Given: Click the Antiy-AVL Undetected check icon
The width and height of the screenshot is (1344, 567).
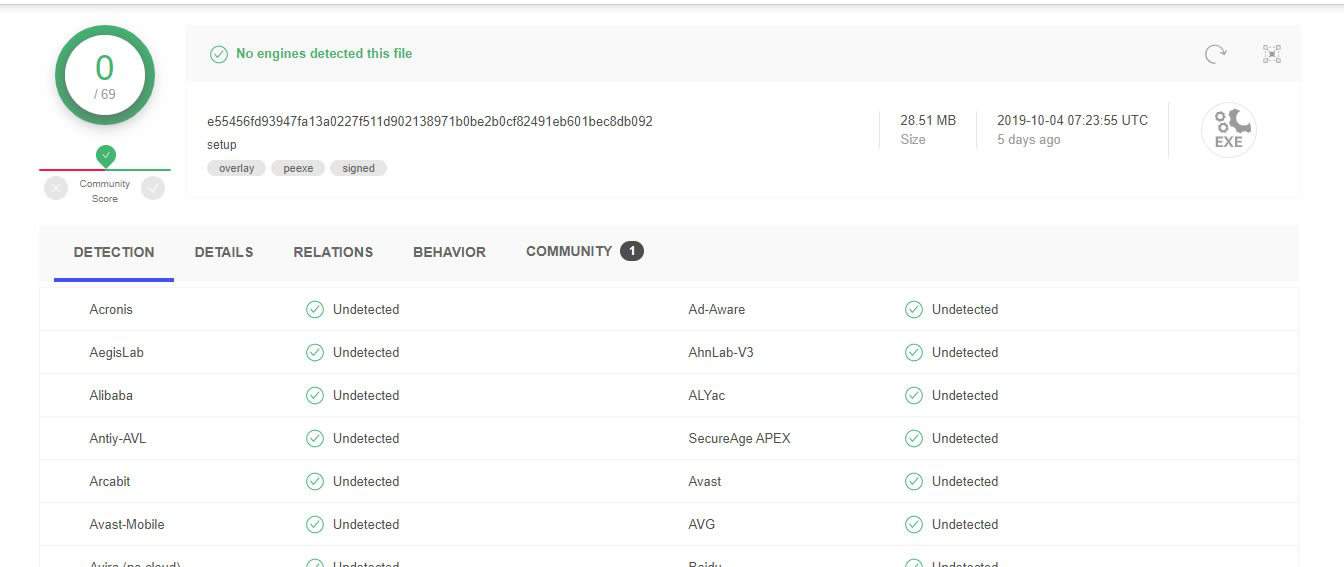Looking at the screenshot, I should point(315,438).
